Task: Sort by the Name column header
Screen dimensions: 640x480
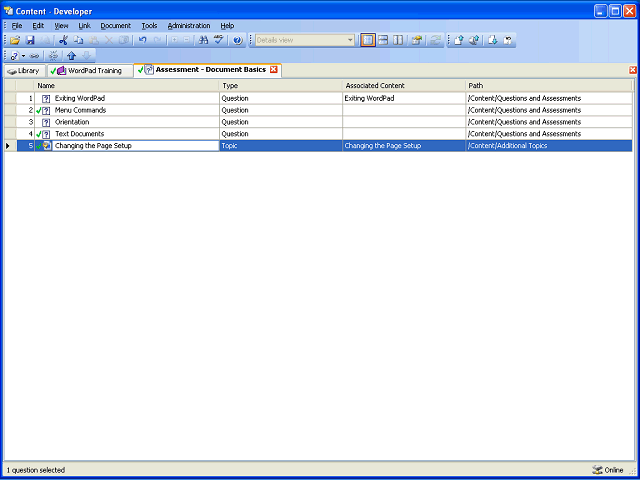Action: [x=127, y=86]
